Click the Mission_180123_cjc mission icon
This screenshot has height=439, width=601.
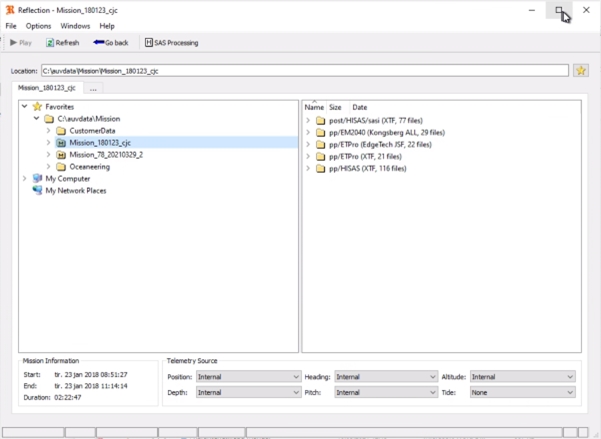pyautogui.click(x=61, y=143)
